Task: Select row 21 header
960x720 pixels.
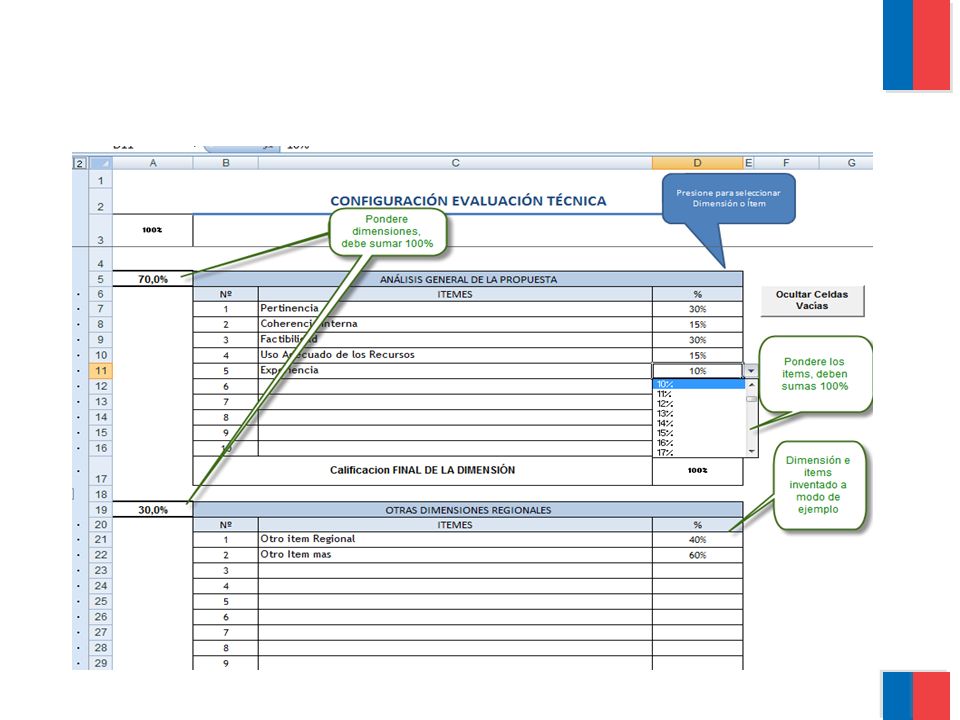Action: coord(101,539)
